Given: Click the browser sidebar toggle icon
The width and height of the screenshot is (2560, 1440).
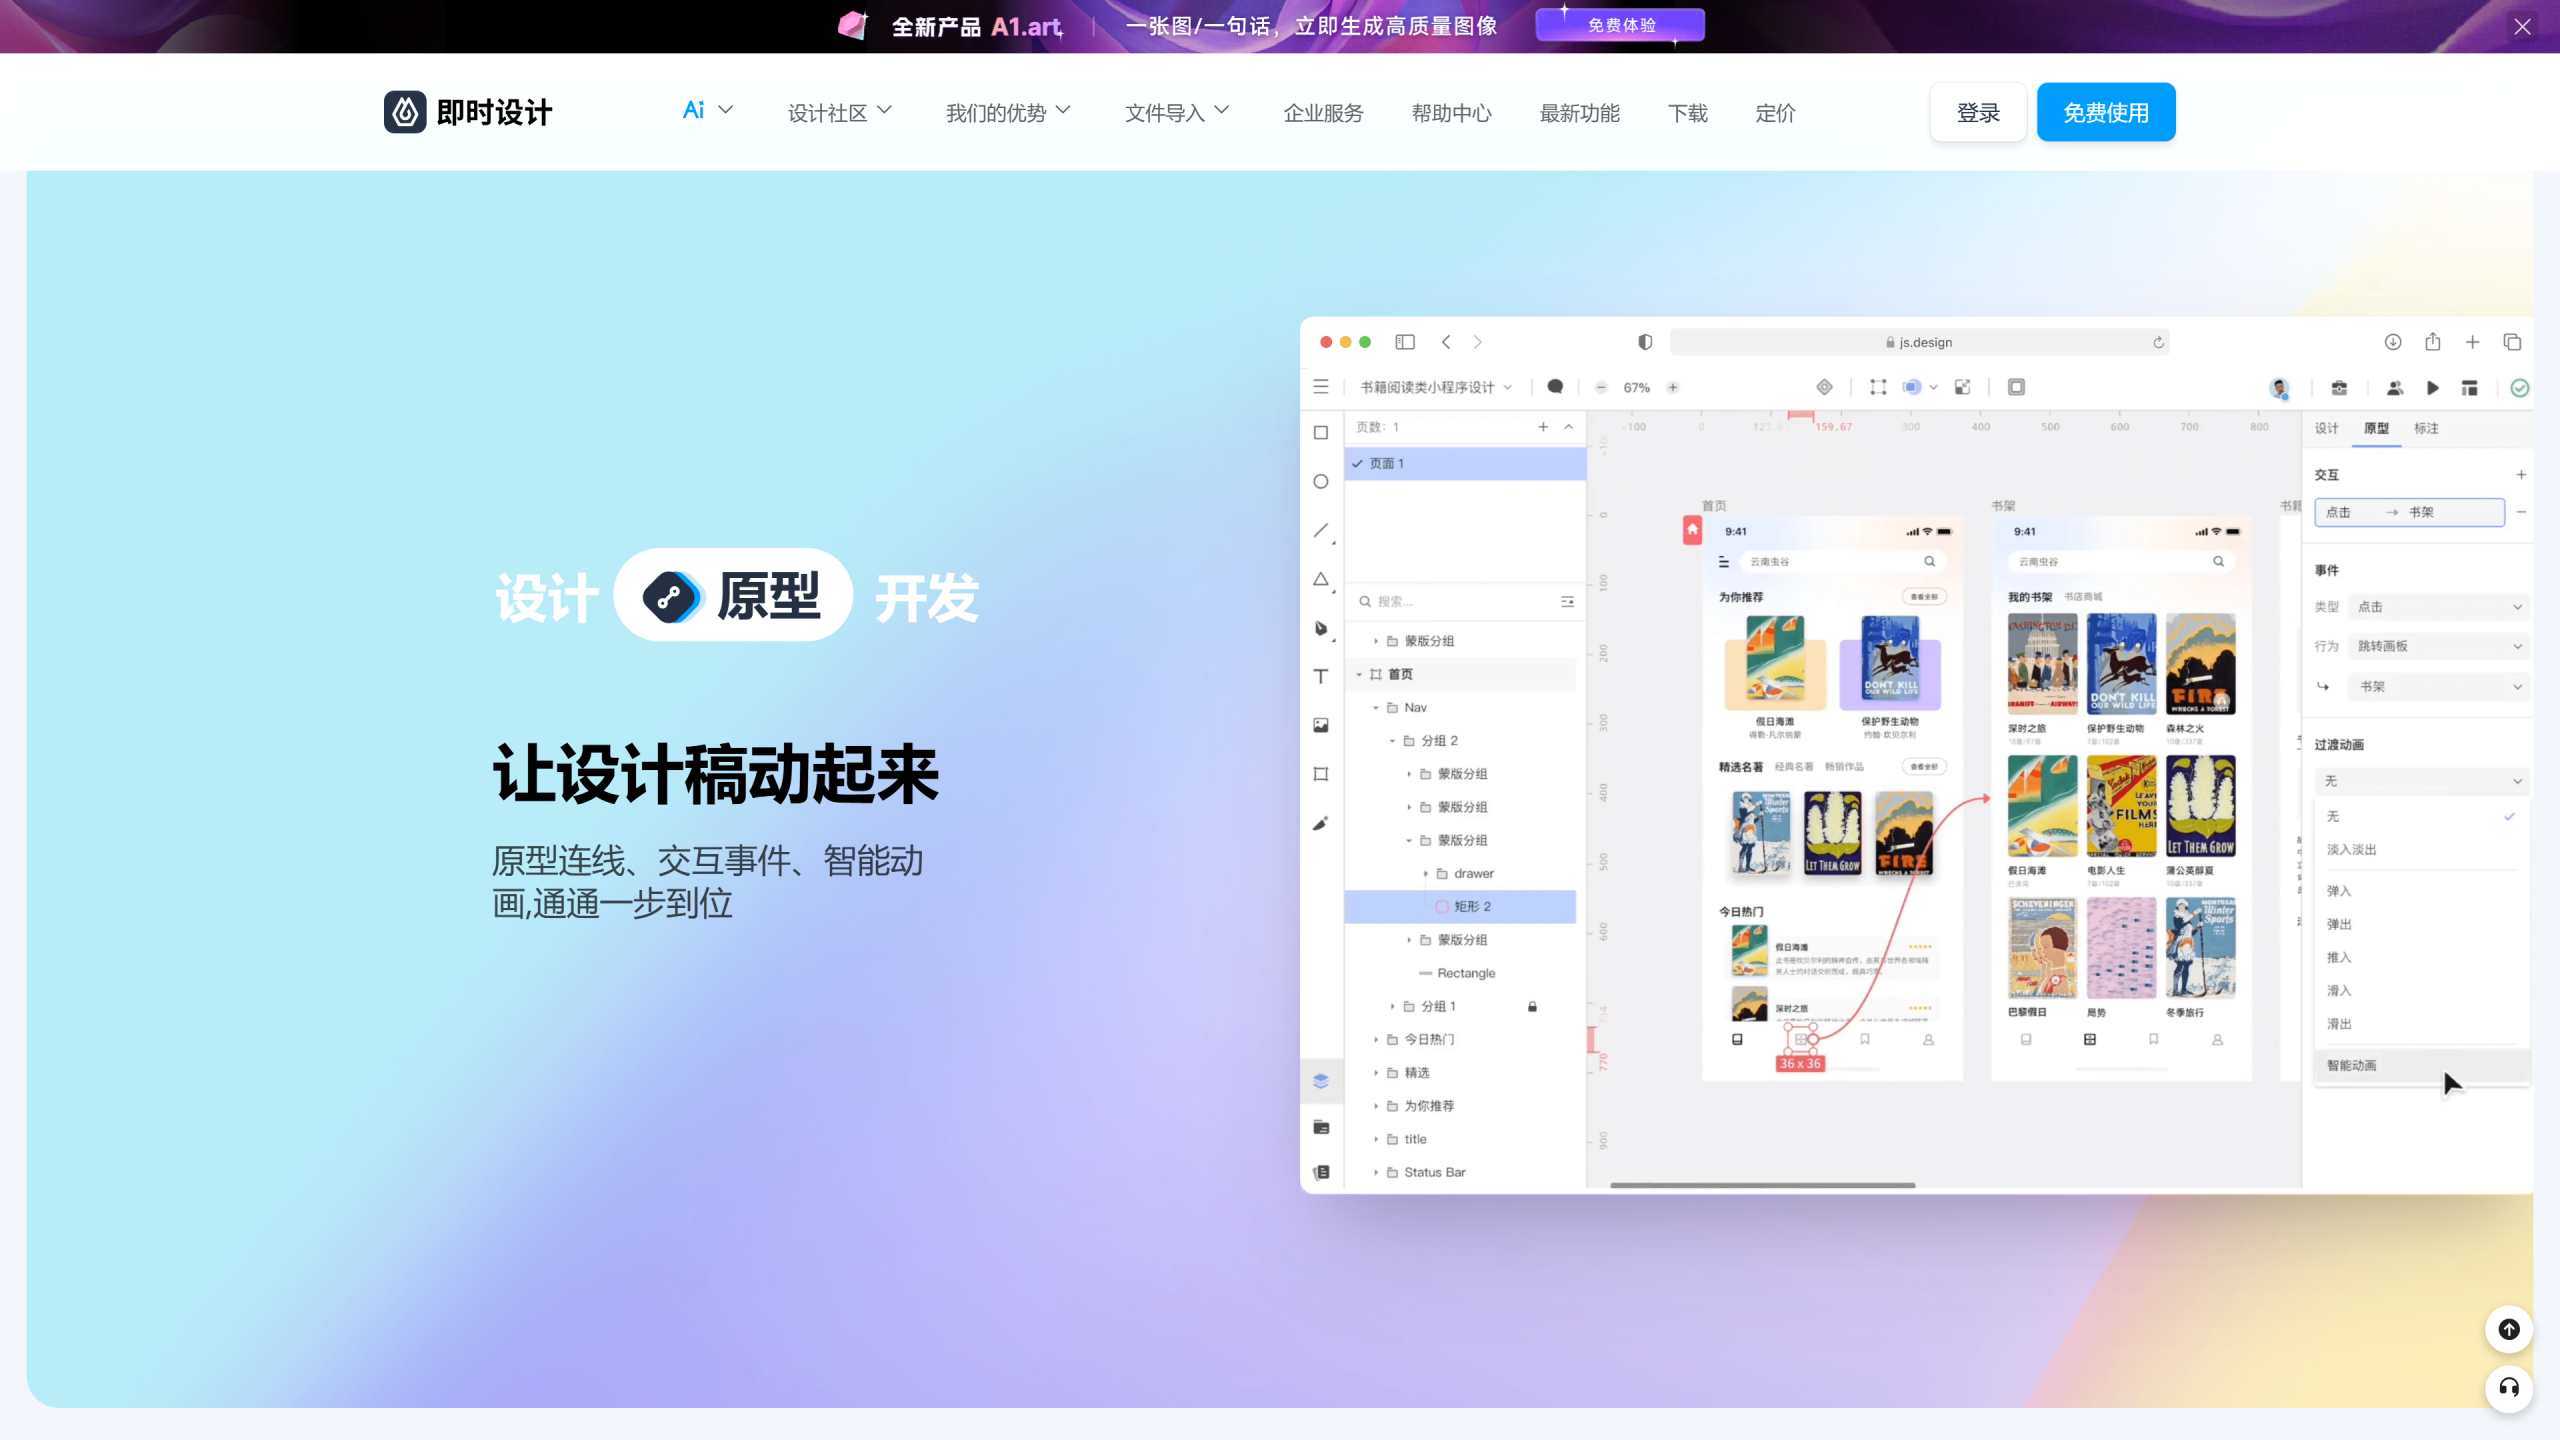Looking at the screenshot, I should [1405, 342].
